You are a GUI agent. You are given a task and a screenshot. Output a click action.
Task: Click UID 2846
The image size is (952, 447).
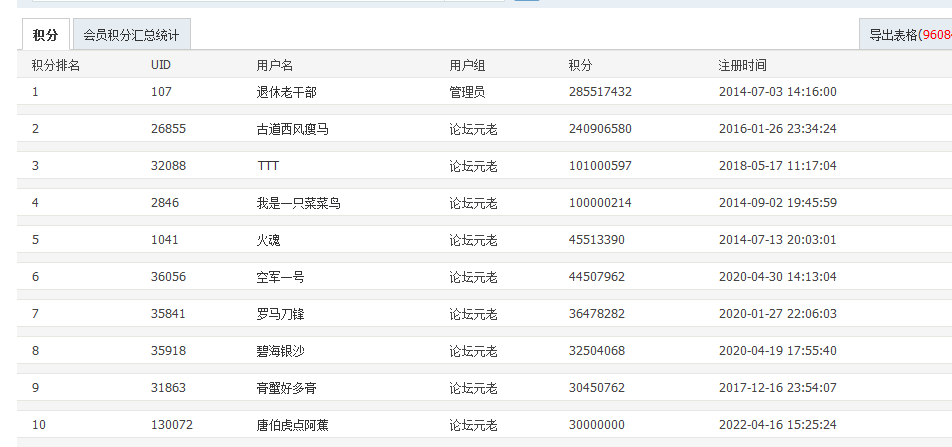coord(165,203)
